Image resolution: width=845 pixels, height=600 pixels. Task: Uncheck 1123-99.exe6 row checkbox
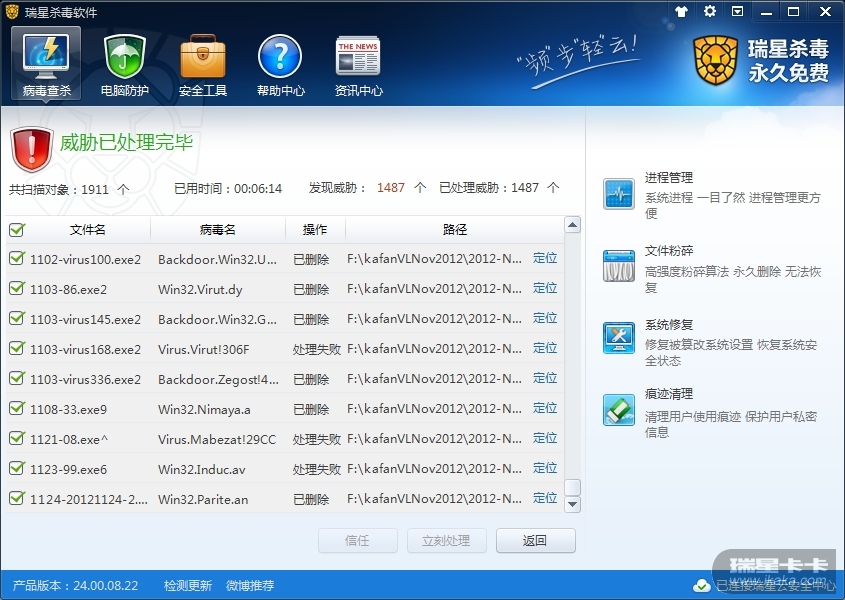17,468
